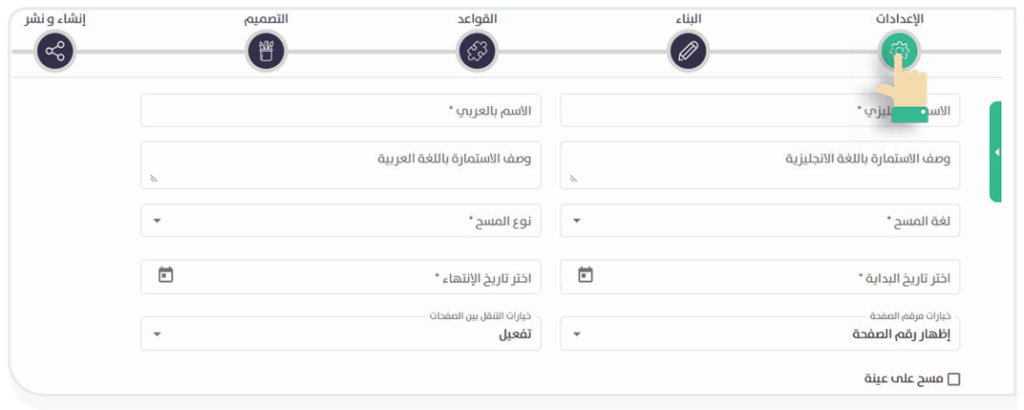Open page navigation options dropdown
The height and width of the screenshot is (410, 1024).
pos(340,334)
